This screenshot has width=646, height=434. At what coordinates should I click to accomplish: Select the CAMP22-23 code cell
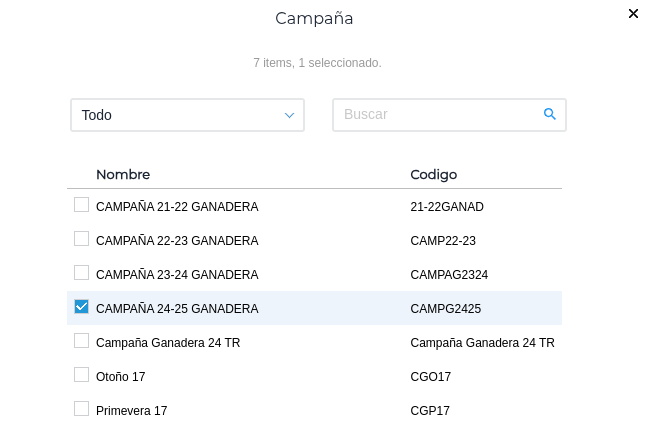point(443,241)
